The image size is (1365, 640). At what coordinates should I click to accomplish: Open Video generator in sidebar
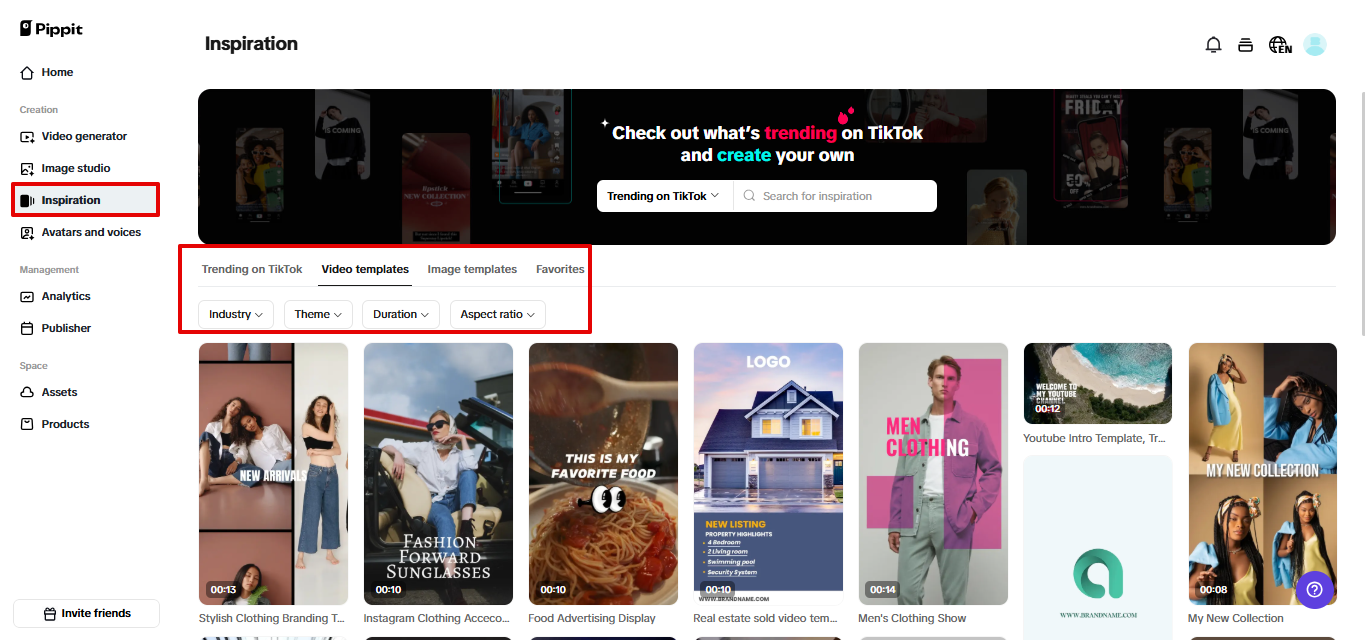coord(85,136)
